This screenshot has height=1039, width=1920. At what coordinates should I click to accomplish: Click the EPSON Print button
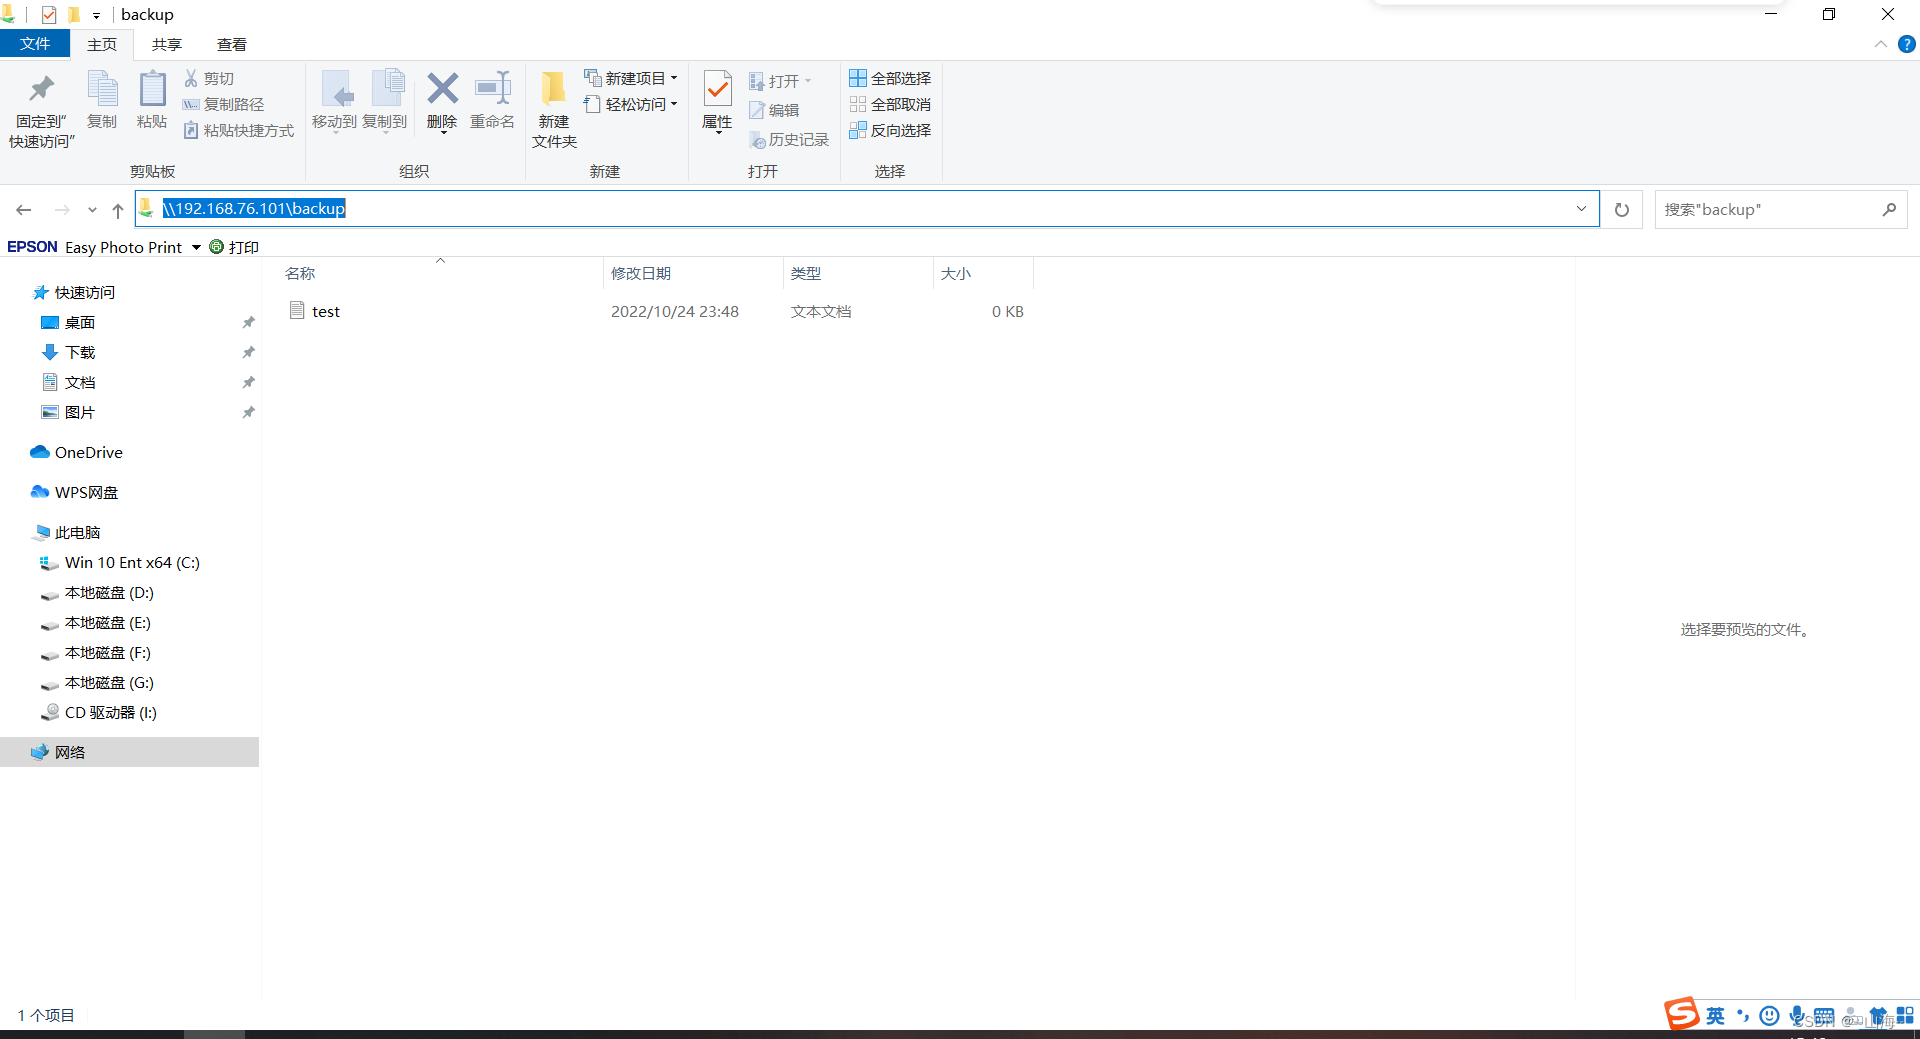(x=234, y=247)
